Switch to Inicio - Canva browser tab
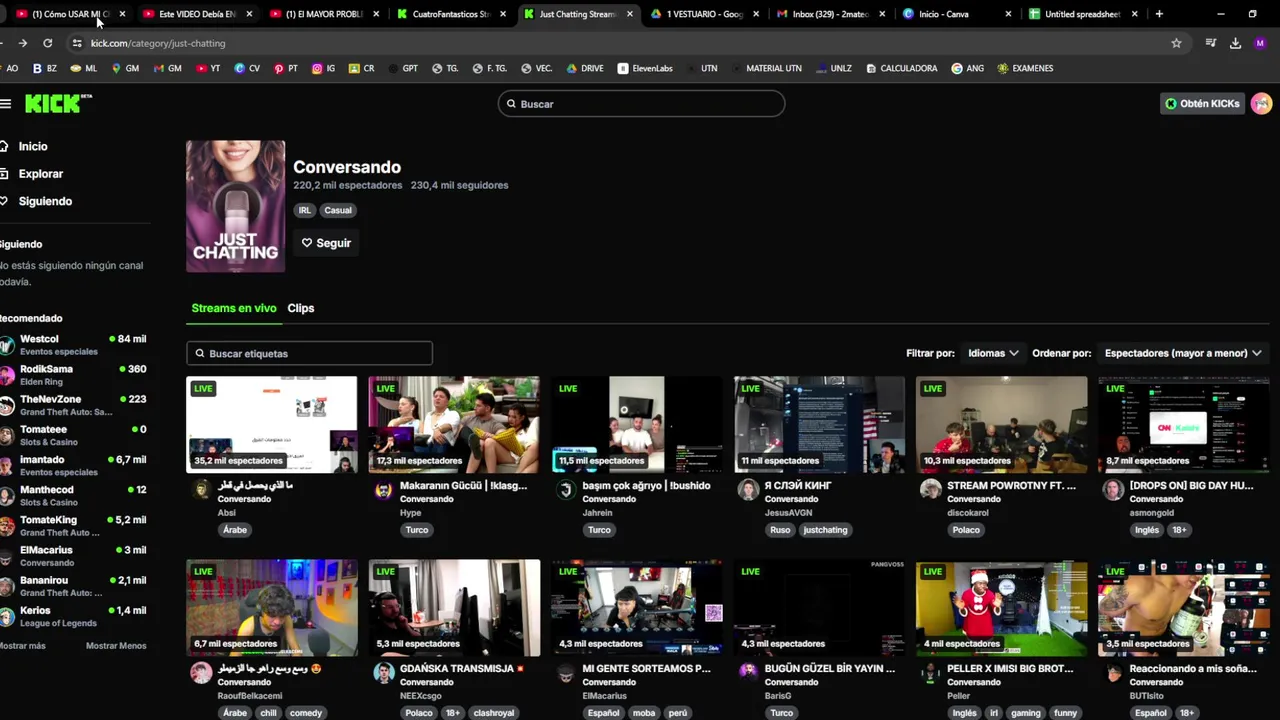The width and height of the screenshot is (1280, 720). tap(957, 14)
